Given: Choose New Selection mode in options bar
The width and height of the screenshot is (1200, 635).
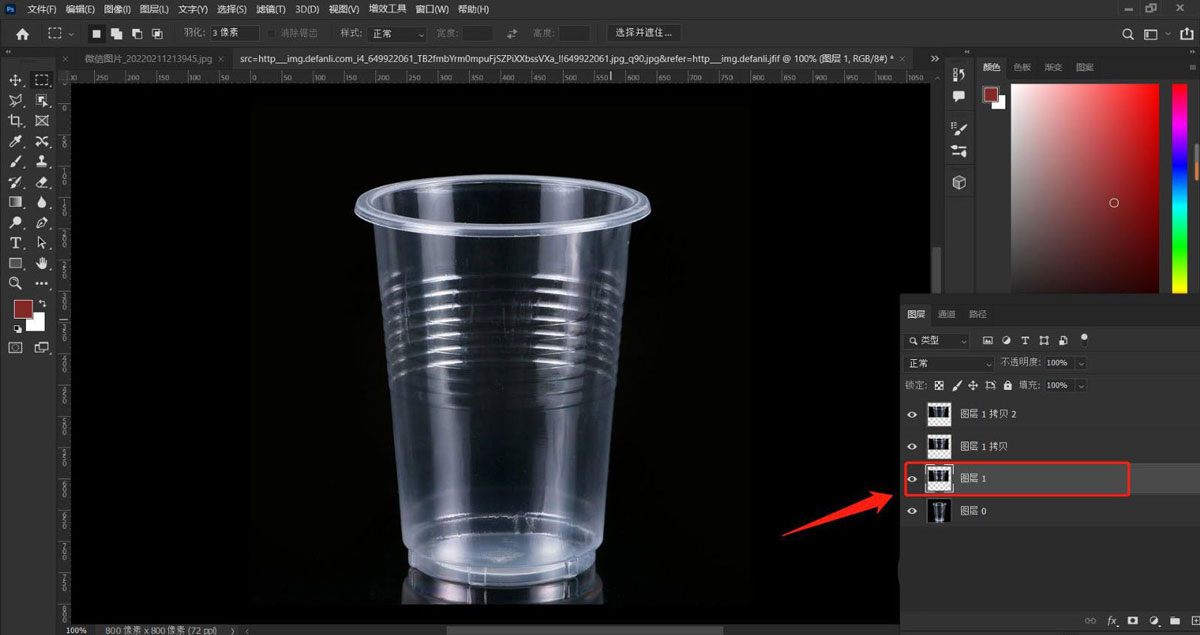Looking at the screenshot, I should (97, 34).
